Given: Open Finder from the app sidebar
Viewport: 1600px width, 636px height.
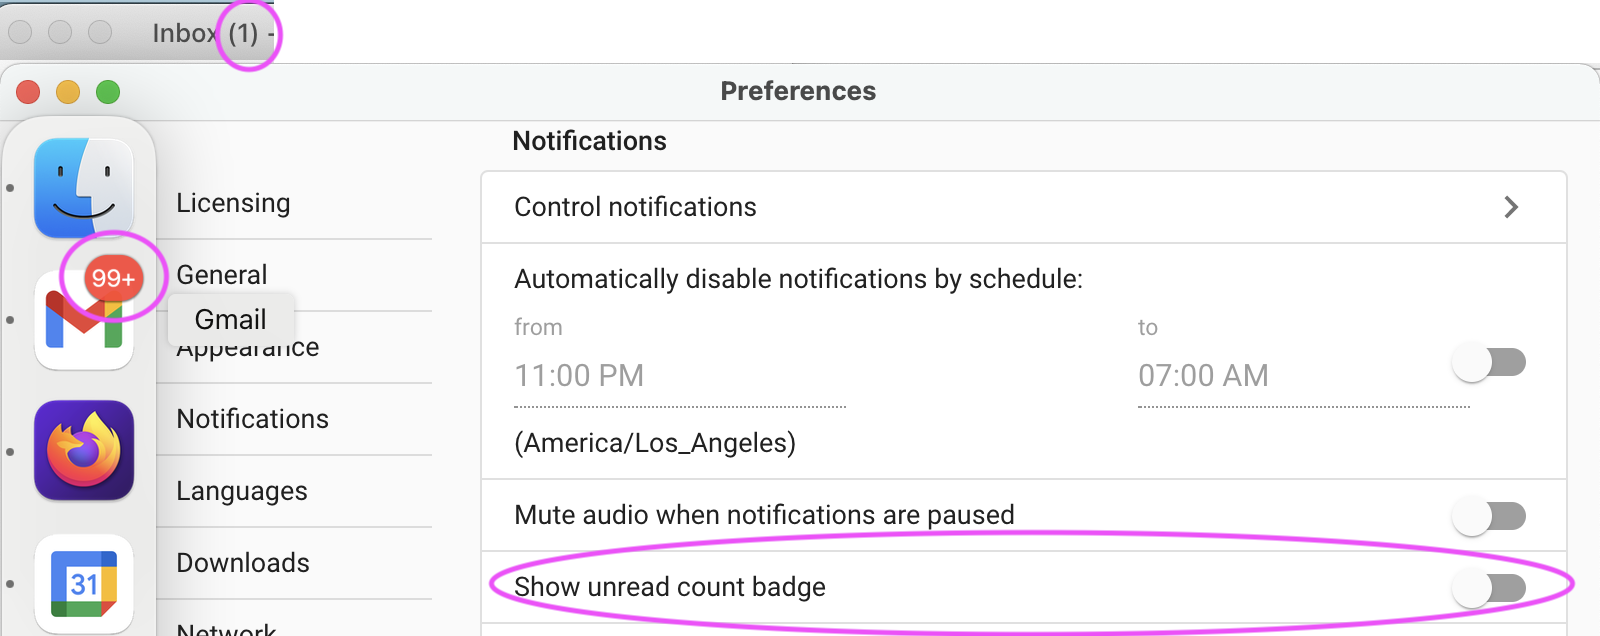Looking at the screenshot, I should point(84,188).
